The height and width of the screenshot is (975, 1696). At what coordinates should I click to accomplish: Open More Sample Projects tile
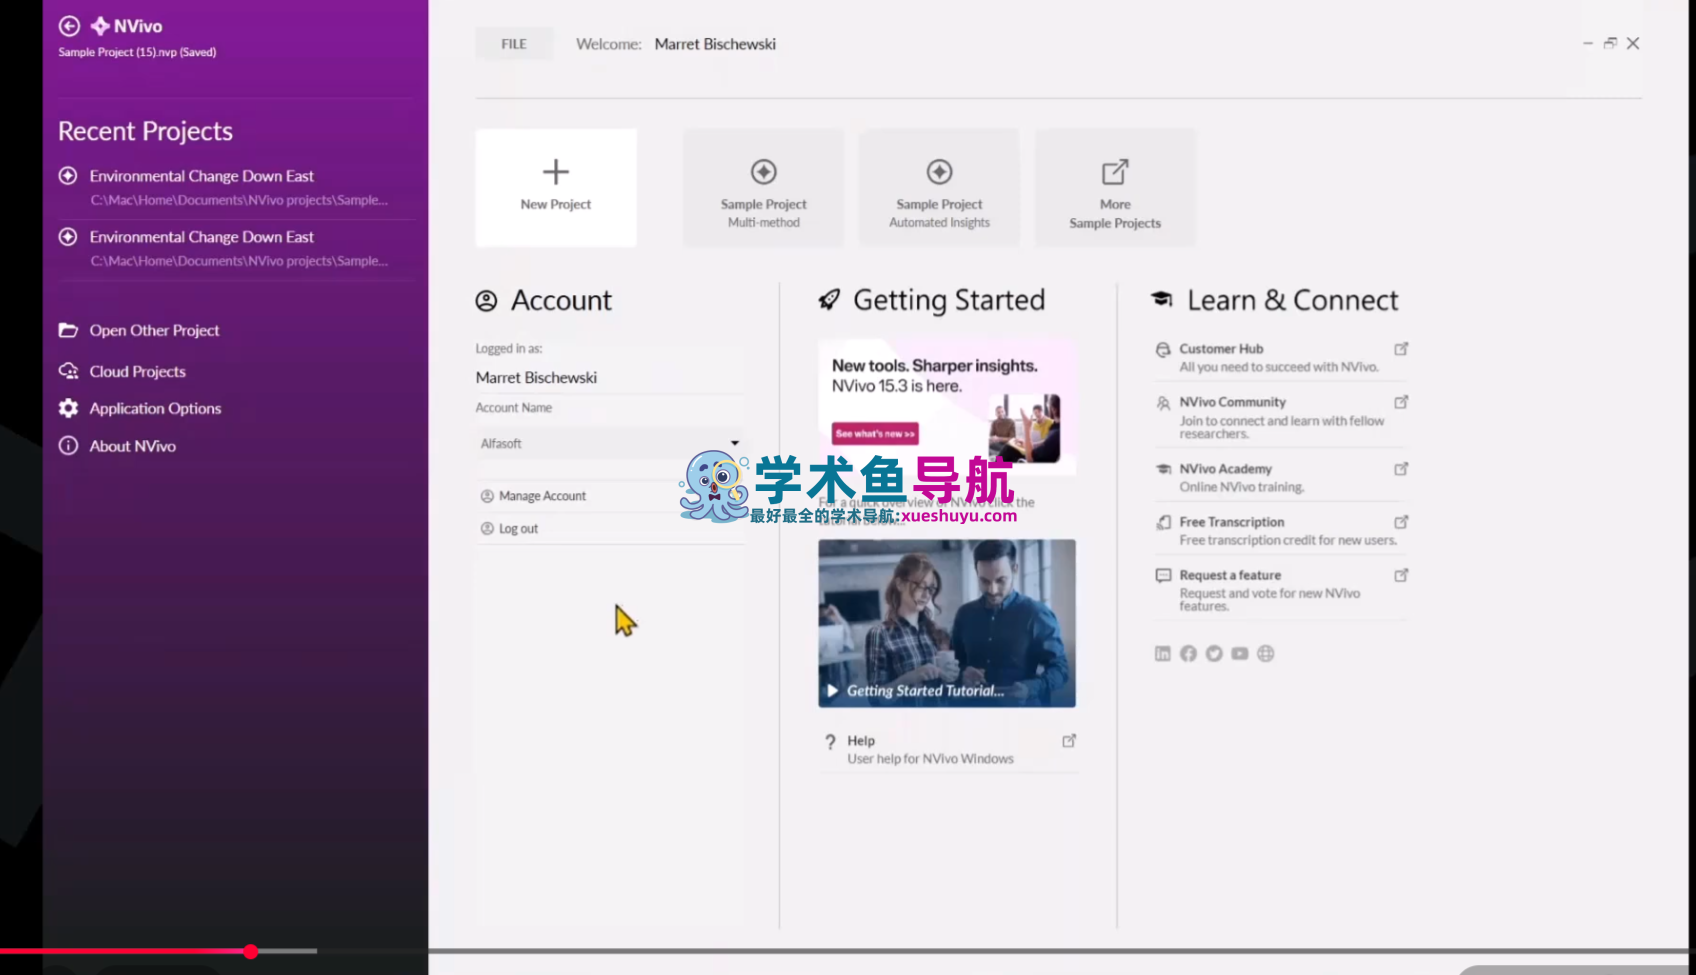1114,187
